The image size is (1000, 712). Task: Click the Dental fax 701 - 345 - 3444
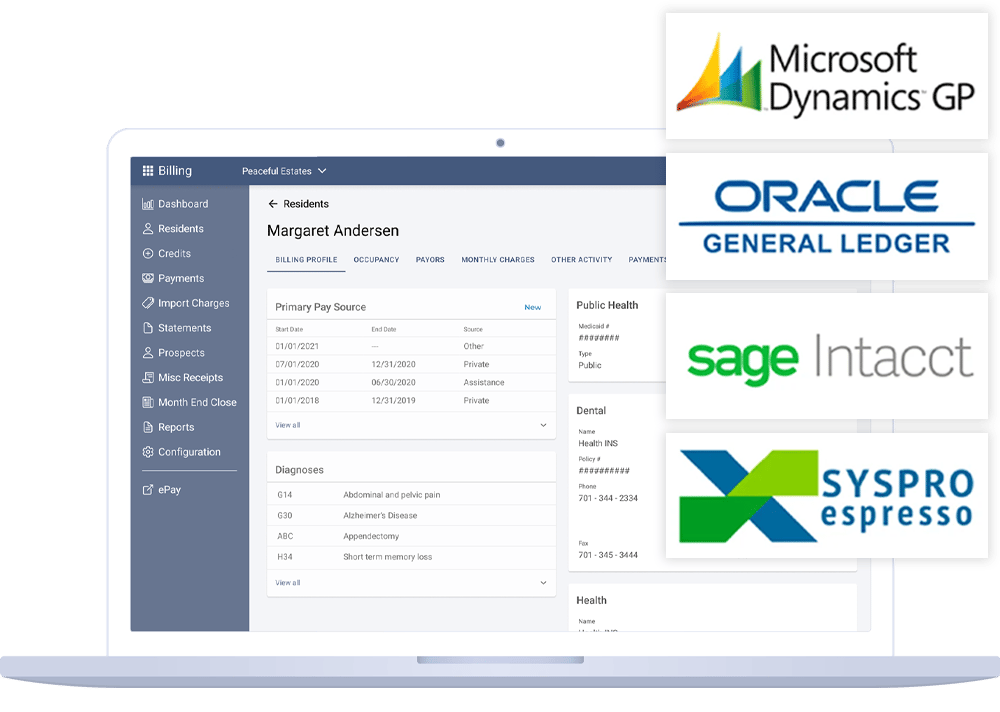pos(608,555)
